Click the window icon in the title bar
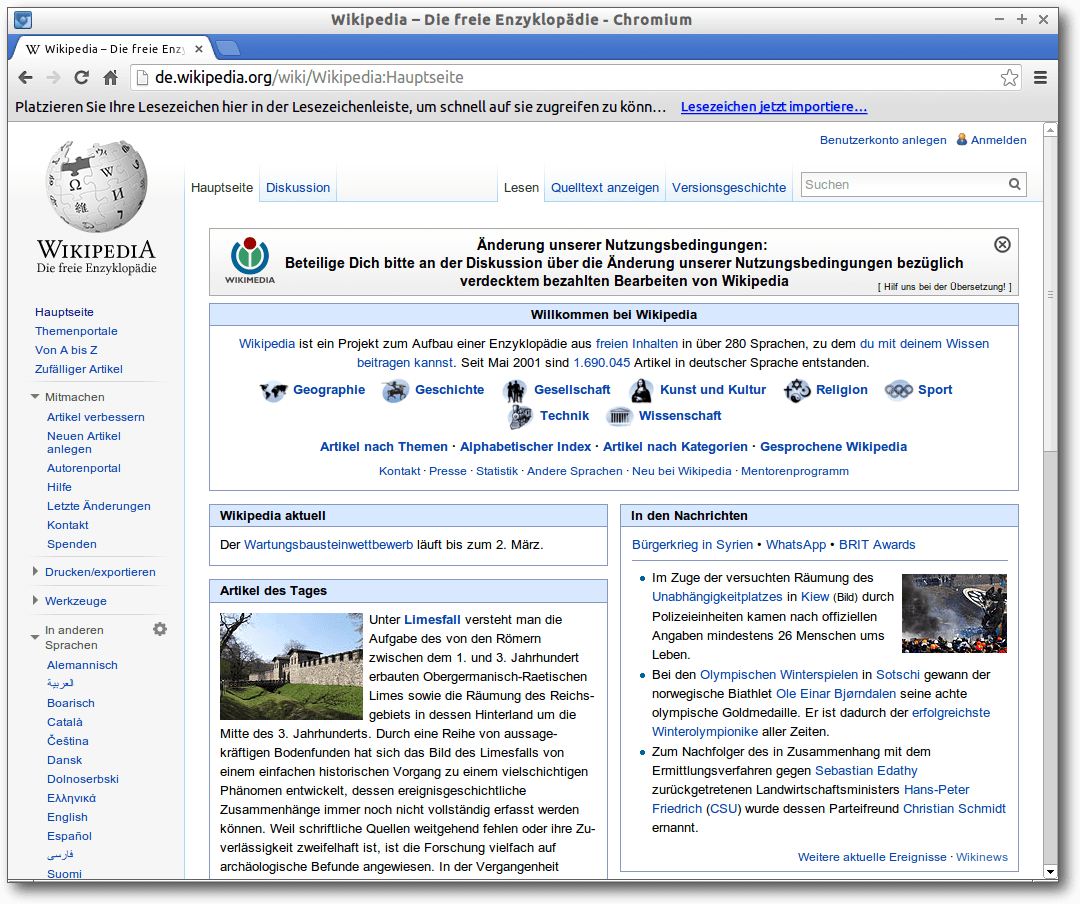This screenshot has height=904, width=1080. coord(23,19)
